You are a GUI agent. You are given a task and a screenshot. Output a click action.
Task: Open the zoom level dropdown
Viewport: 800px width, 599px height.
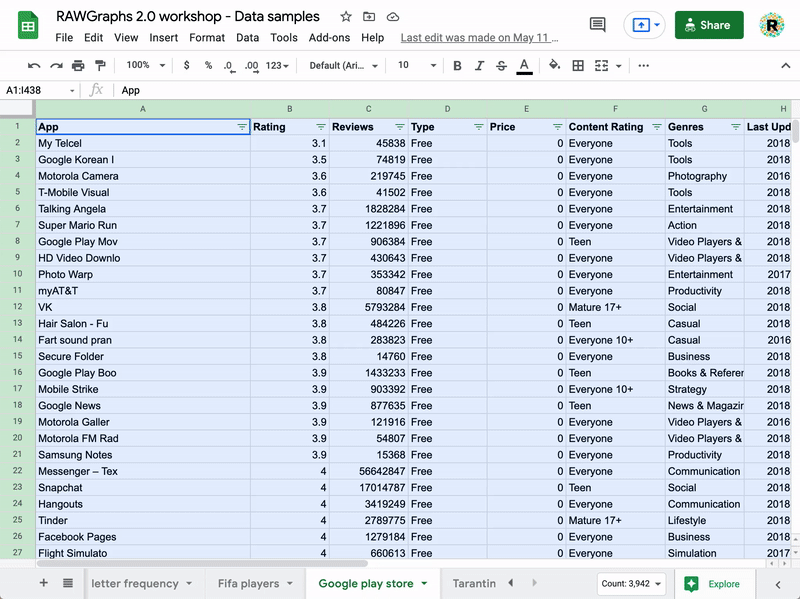tap(144, 65)
